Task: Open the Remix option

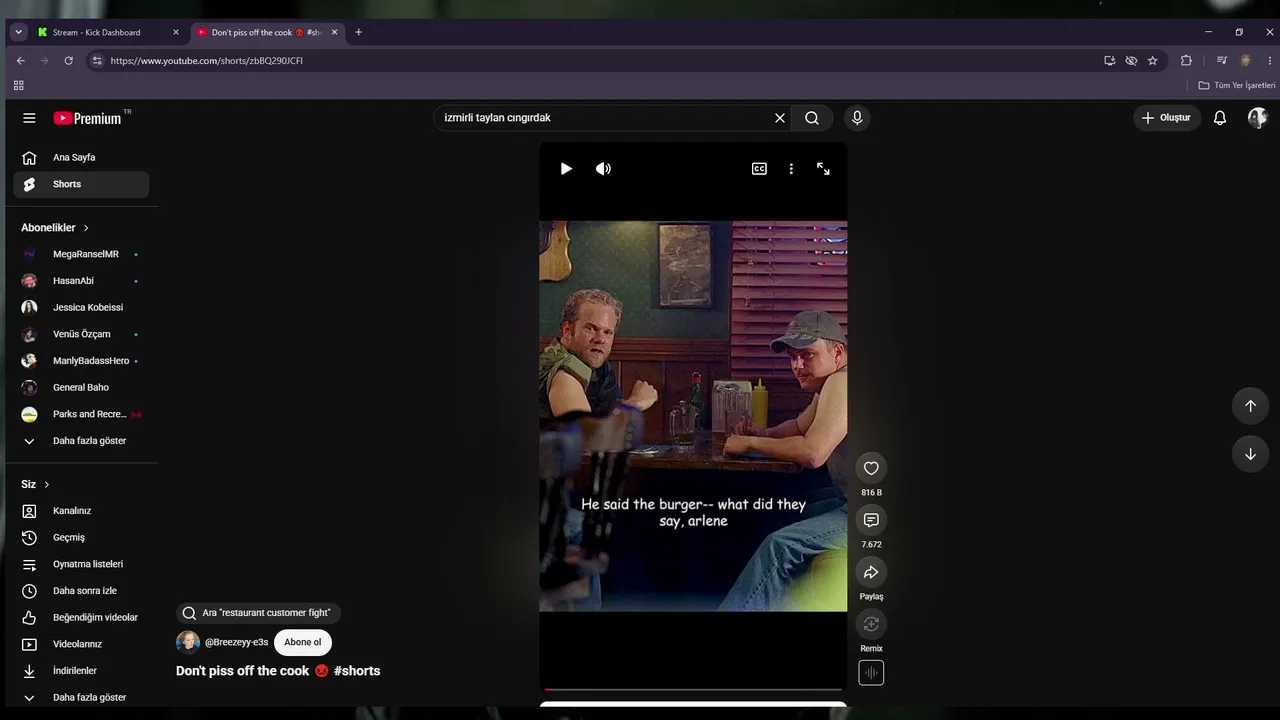Action: pos(871,624)
